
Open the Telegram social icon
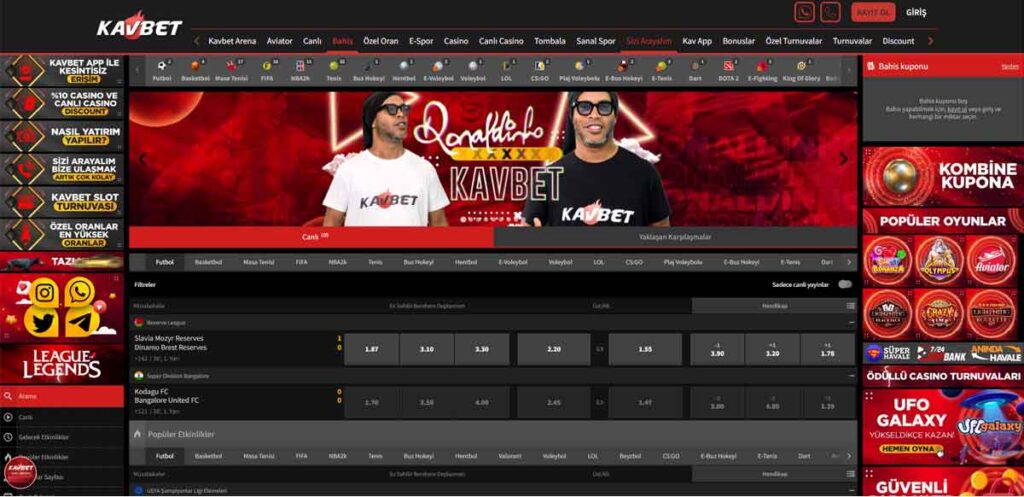click(x=82, y=321)
